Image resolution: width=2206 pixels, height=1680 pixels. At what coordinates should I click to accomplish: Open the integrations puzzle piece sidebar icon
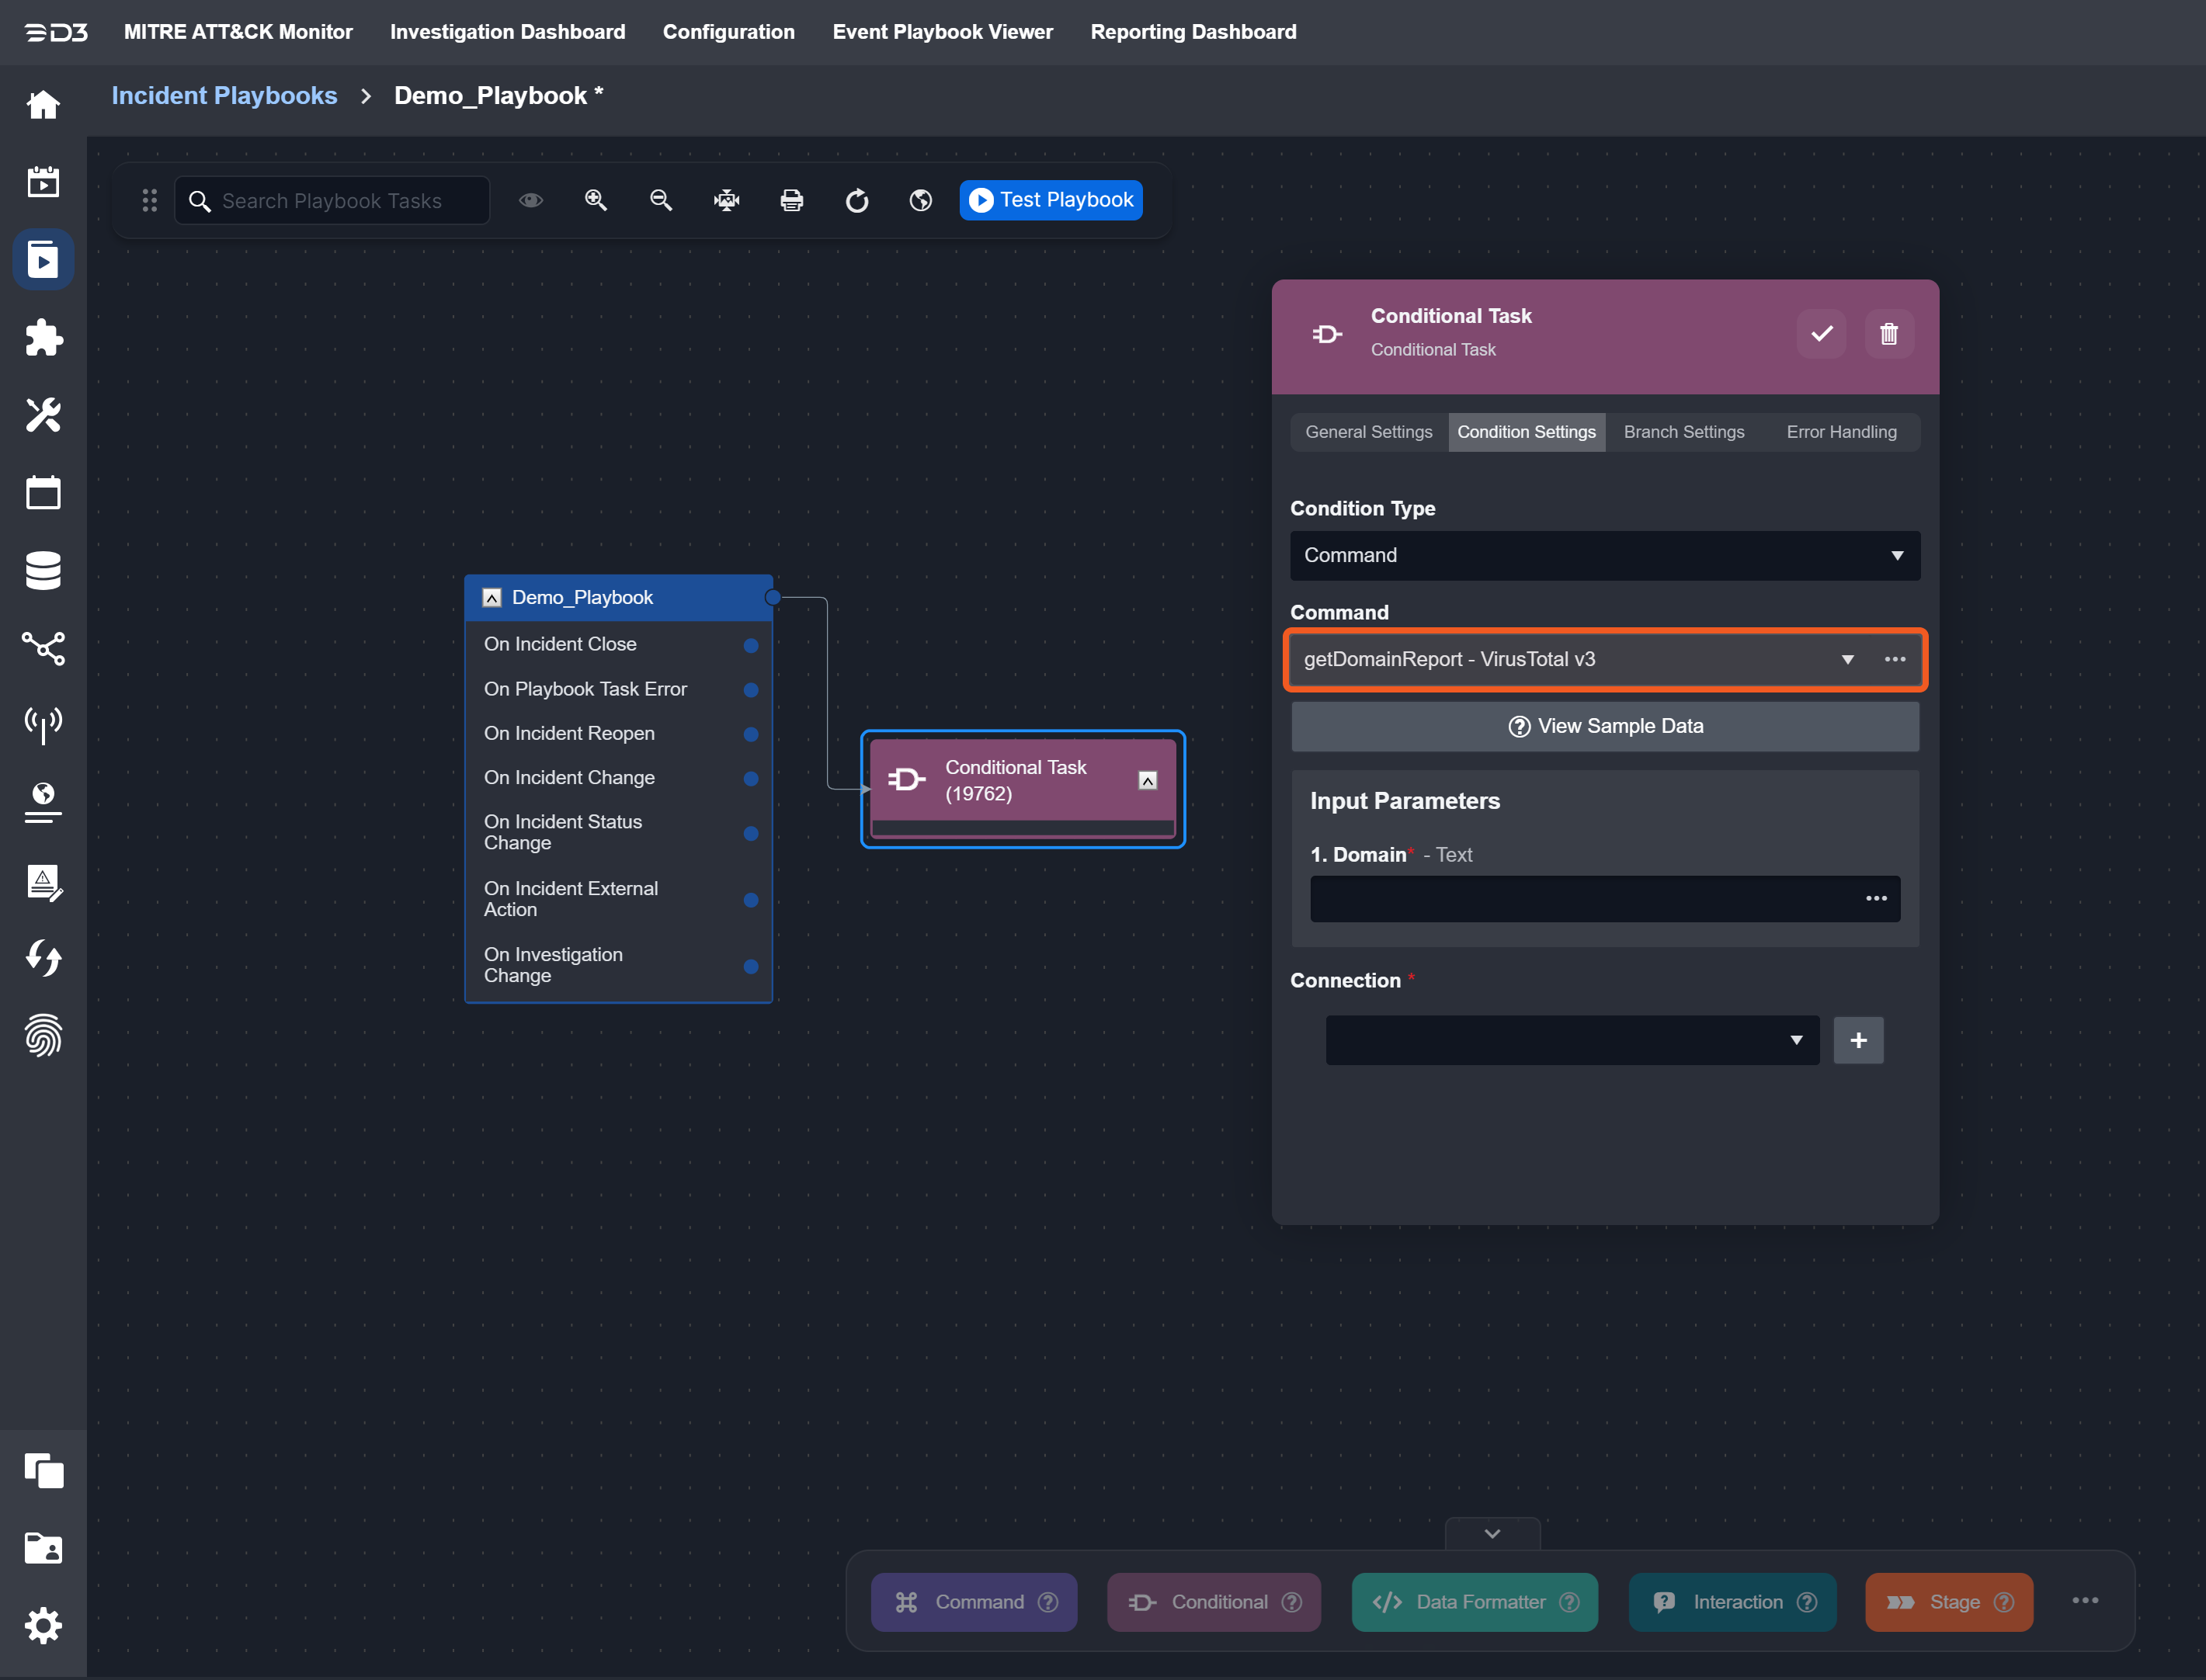point(43,337)
